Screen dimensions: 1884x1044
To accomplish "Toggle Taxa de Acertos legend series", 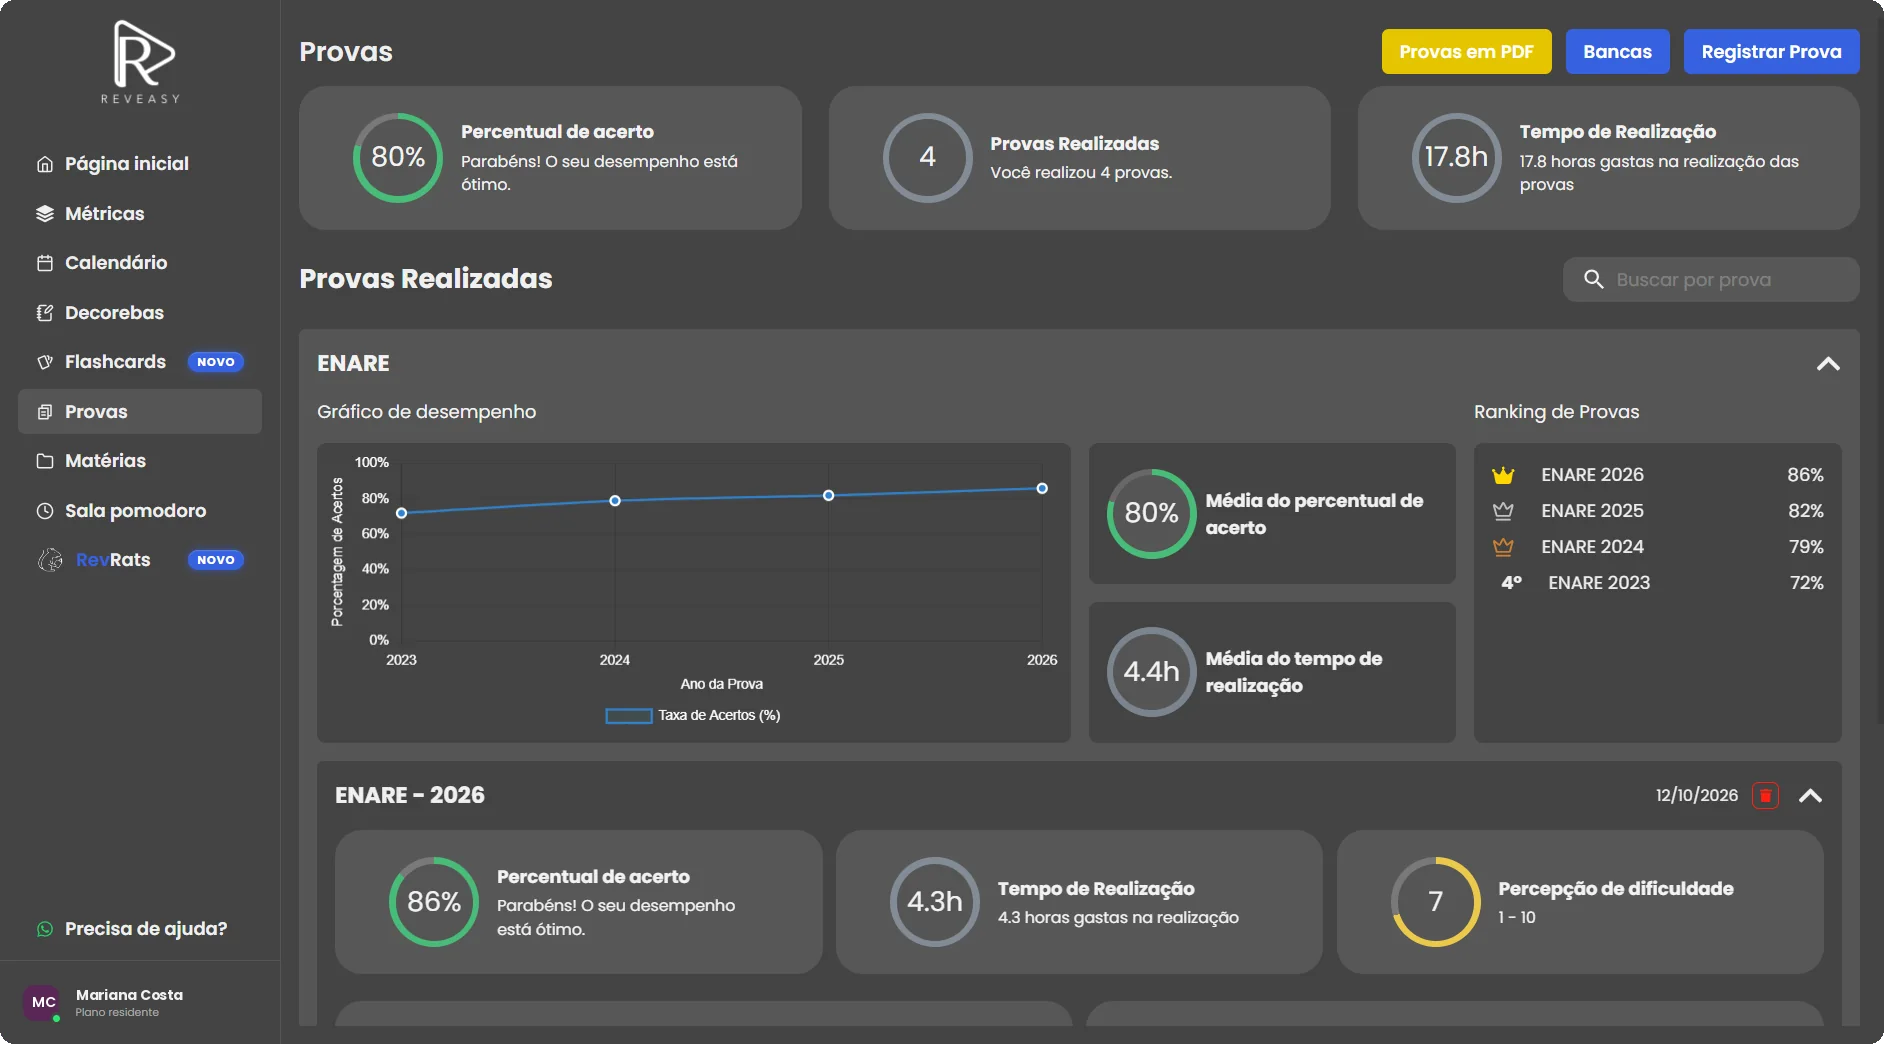I will pyautogui.click(x=693, y=715).
